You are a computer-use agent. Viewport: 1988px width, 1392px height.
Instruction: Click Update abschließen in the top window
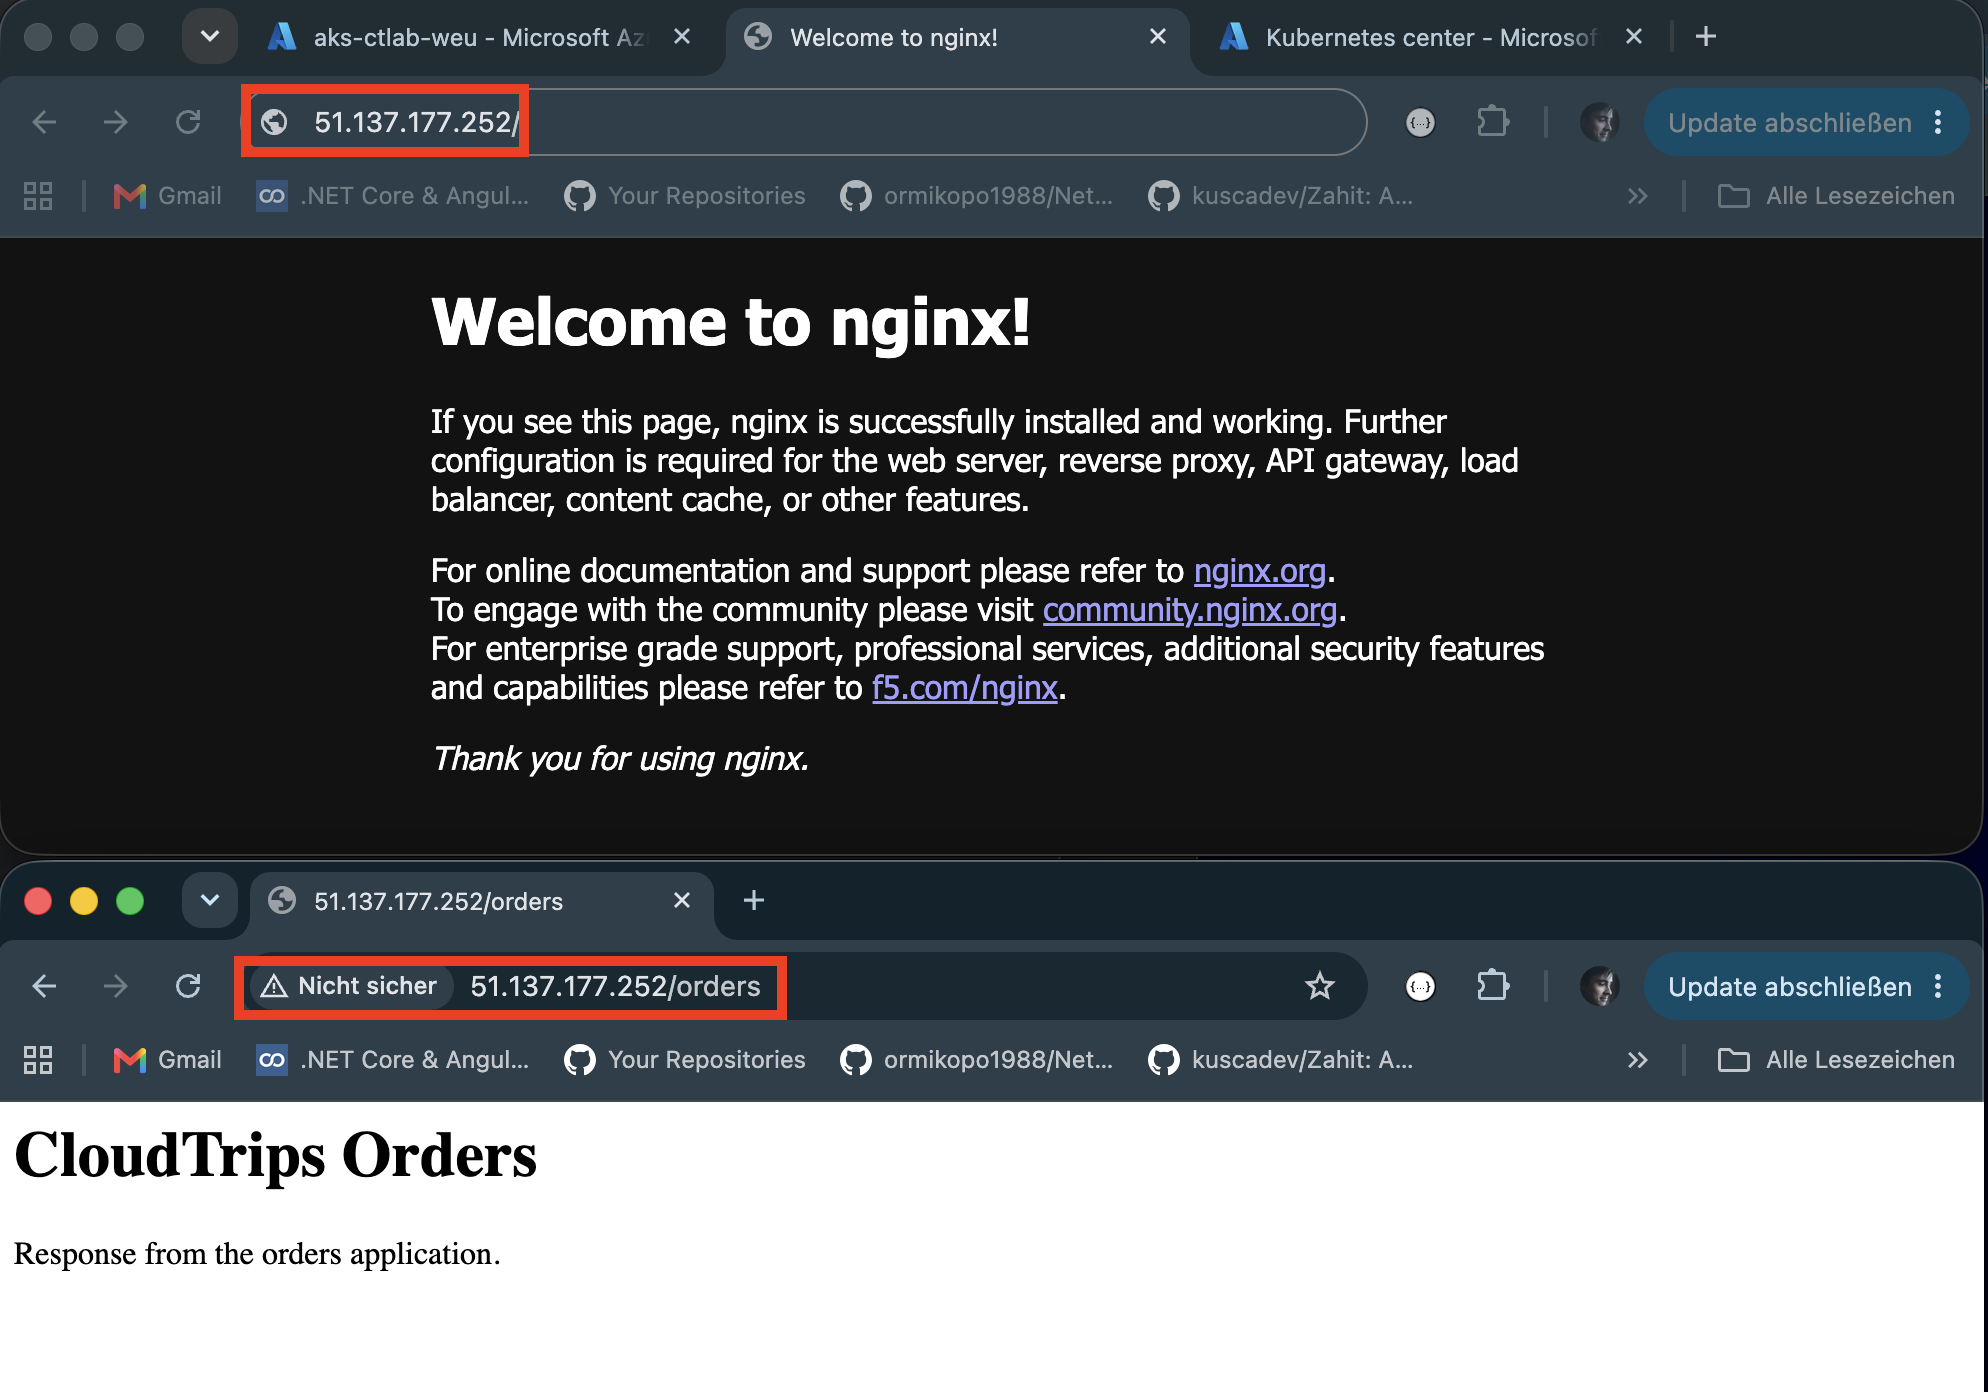[1790, 122]
